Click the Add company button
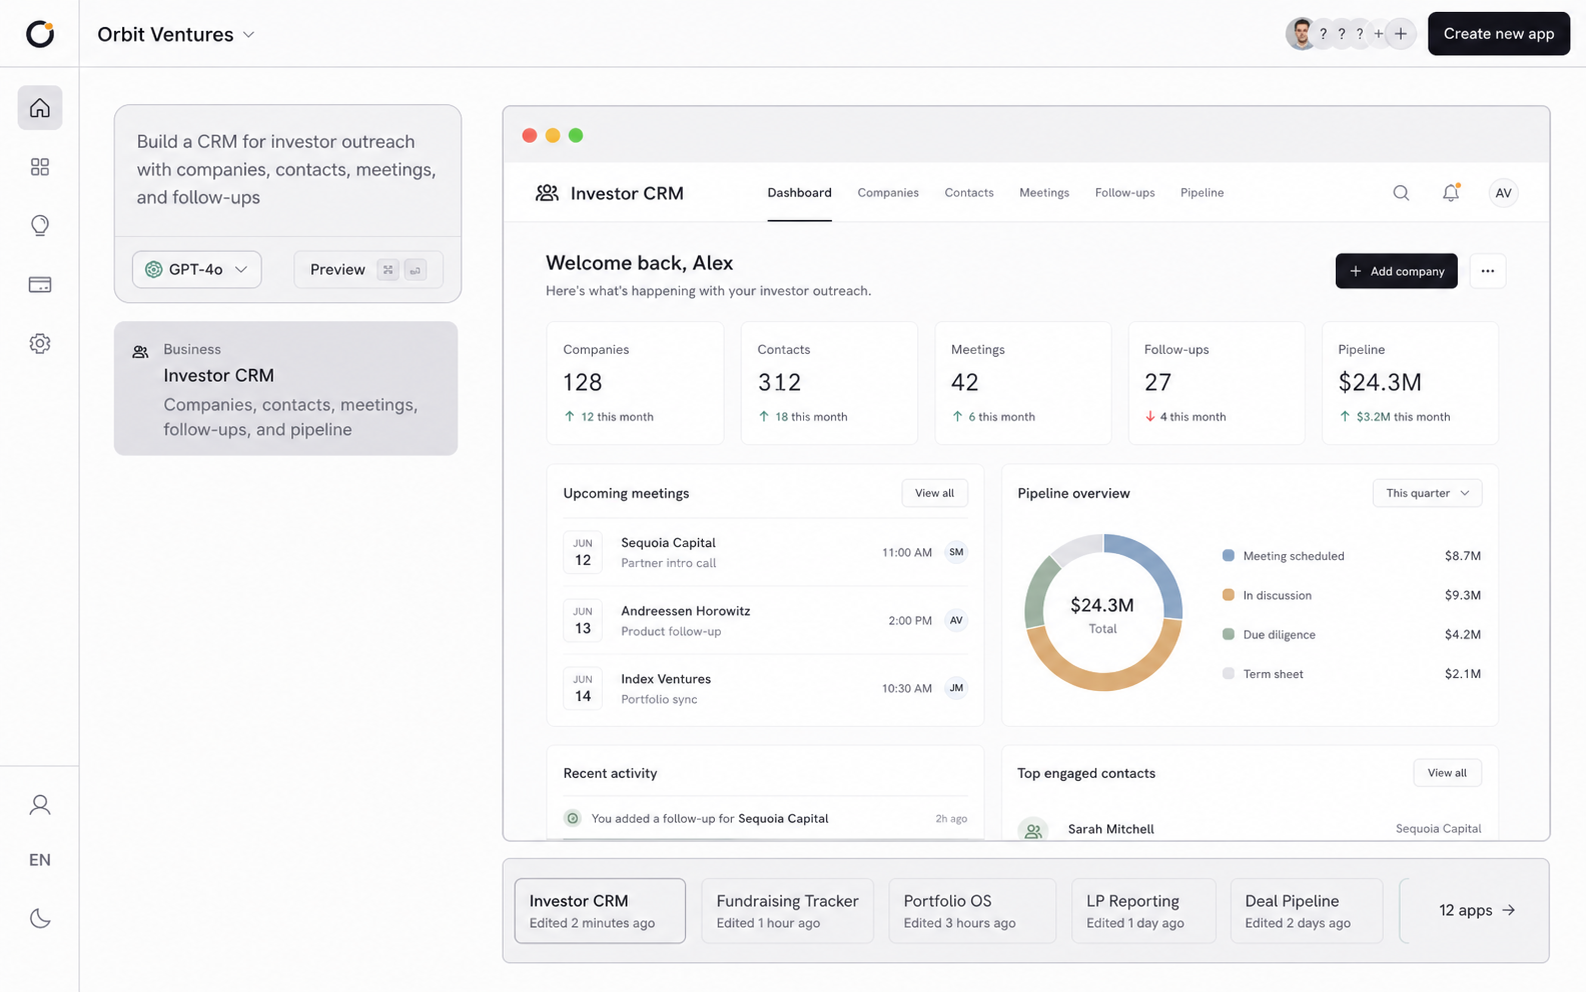The width and height of the screenshot is (1586, 992). (1396, 271)
